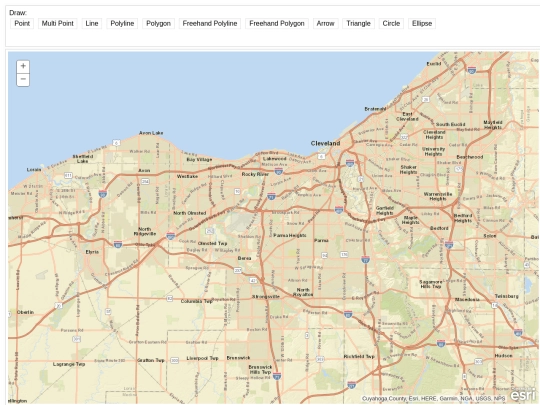Click the map attribution text
This screenshot has width=540, height=405.
(x=433, y=398)
